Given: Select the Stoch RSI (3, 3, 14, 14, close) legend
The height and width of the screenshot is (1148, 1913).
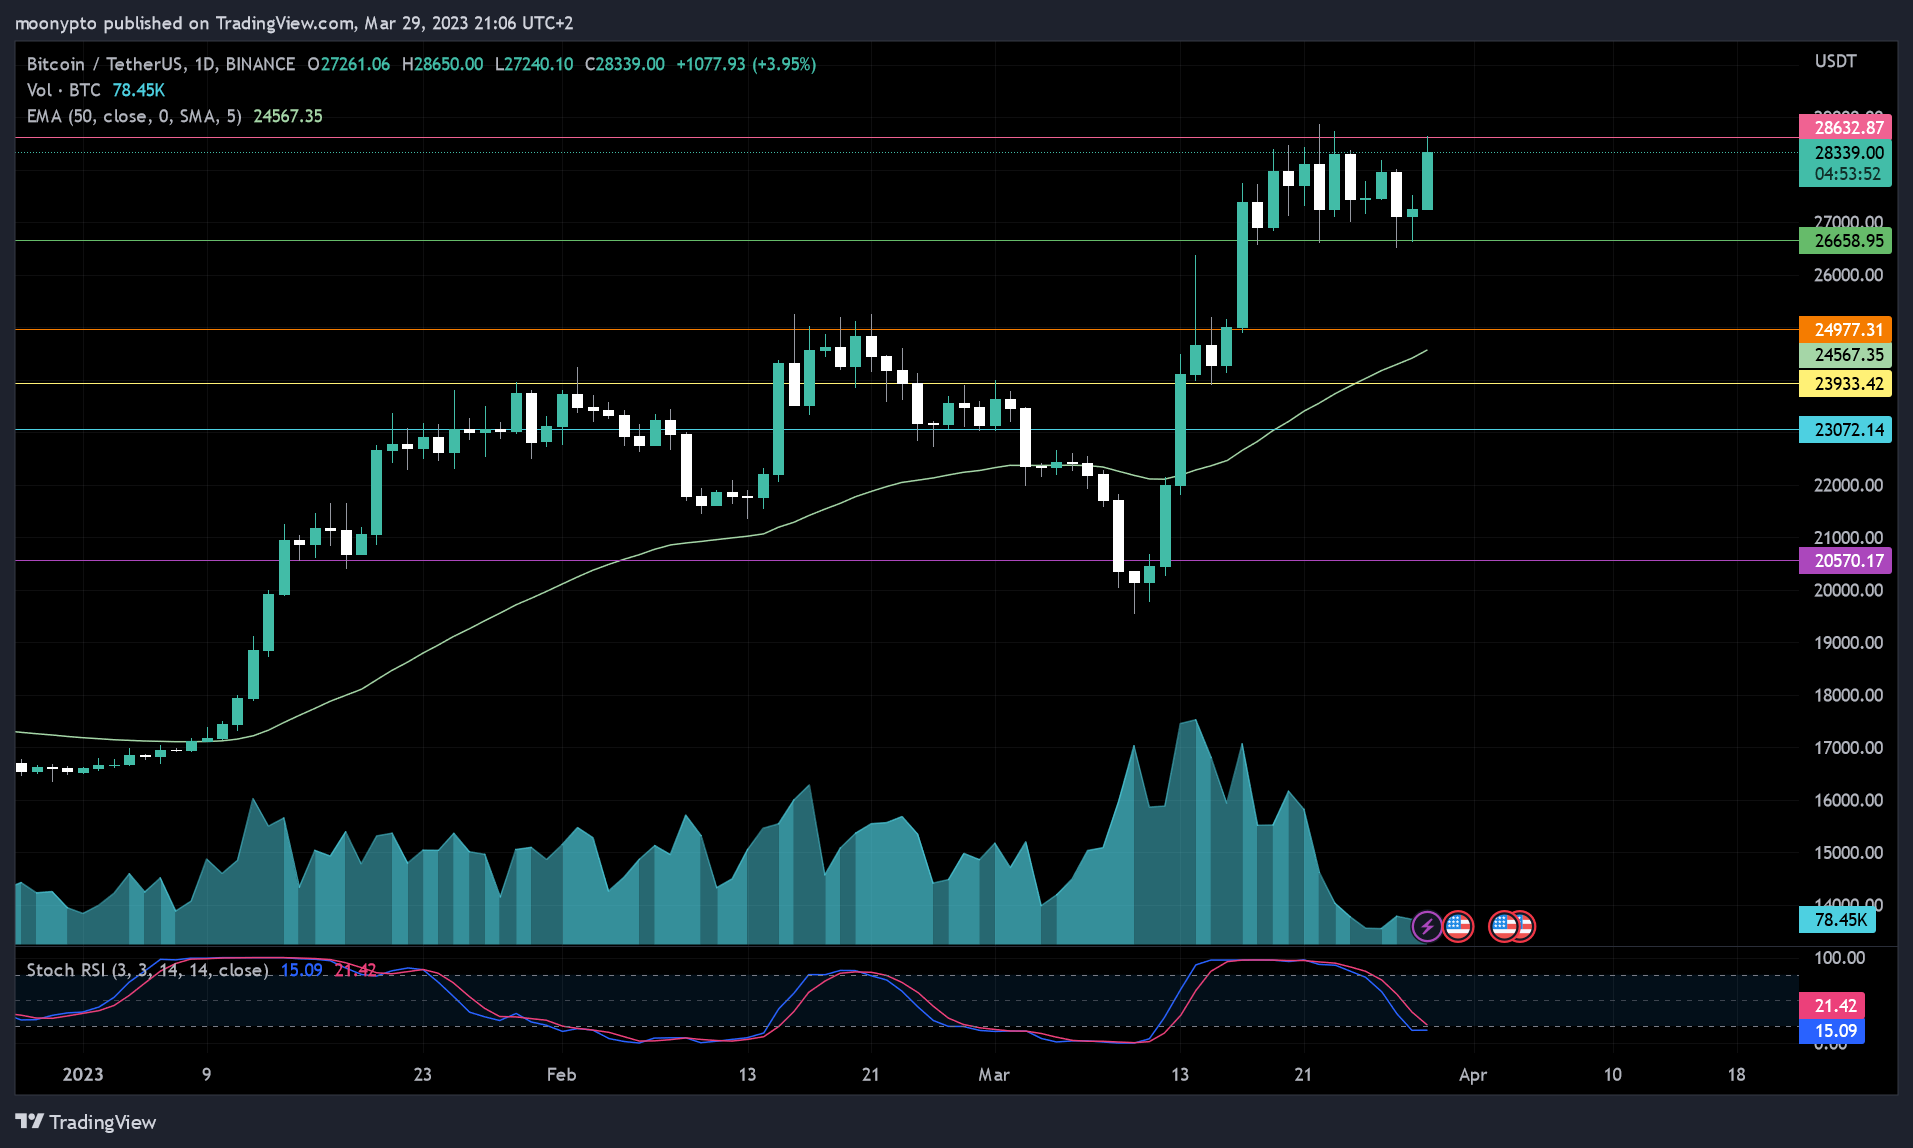Looking at the screenshot, I should [147, 970].
